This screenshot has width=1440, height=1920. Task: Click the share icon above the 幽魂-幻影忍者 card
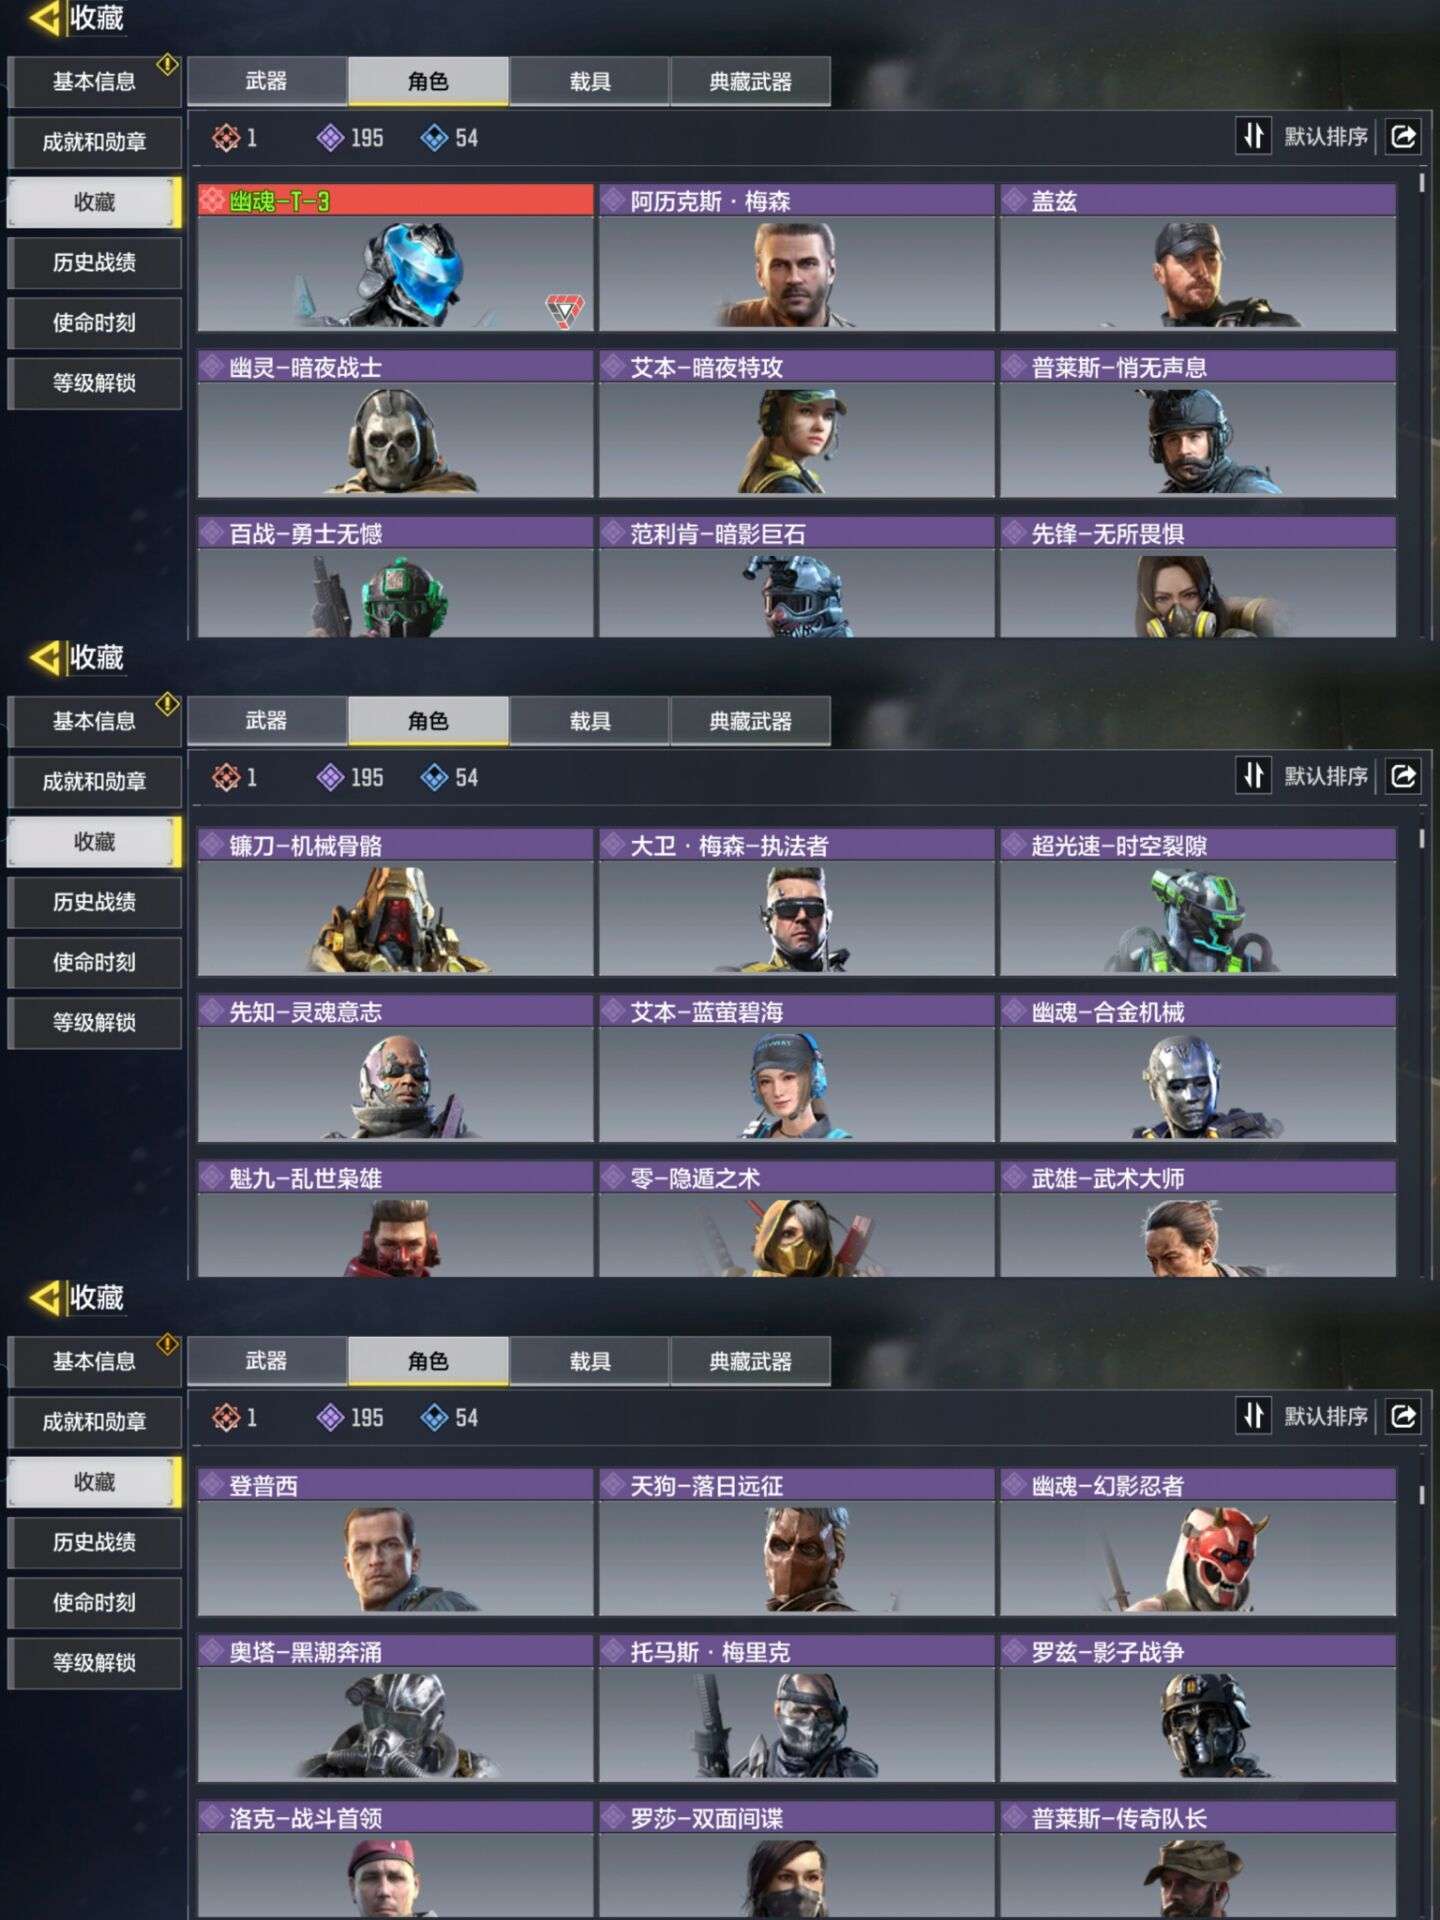click(1403, 1415)
